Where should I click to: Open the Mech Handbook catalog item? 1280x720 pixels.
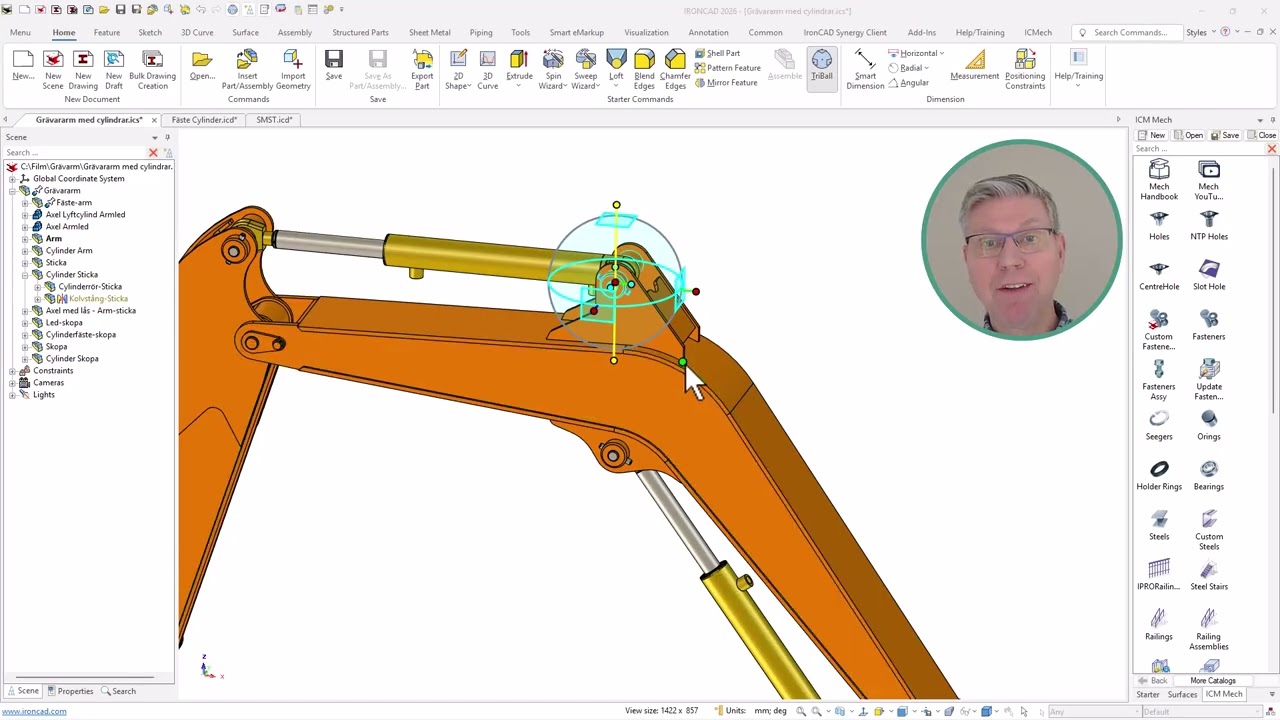coord(1159,180)
